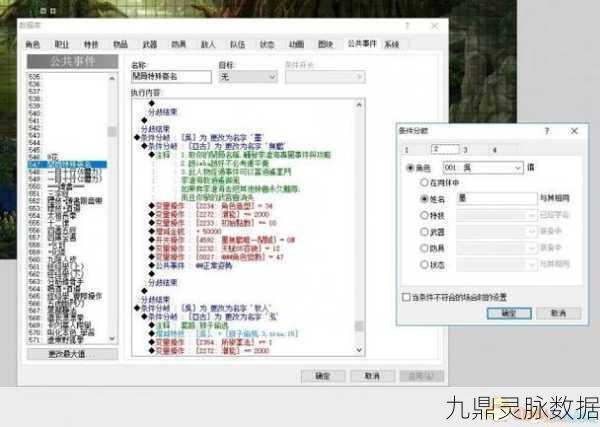Confirm the 条件分歧 dialog with 确定

click(509, 313)
